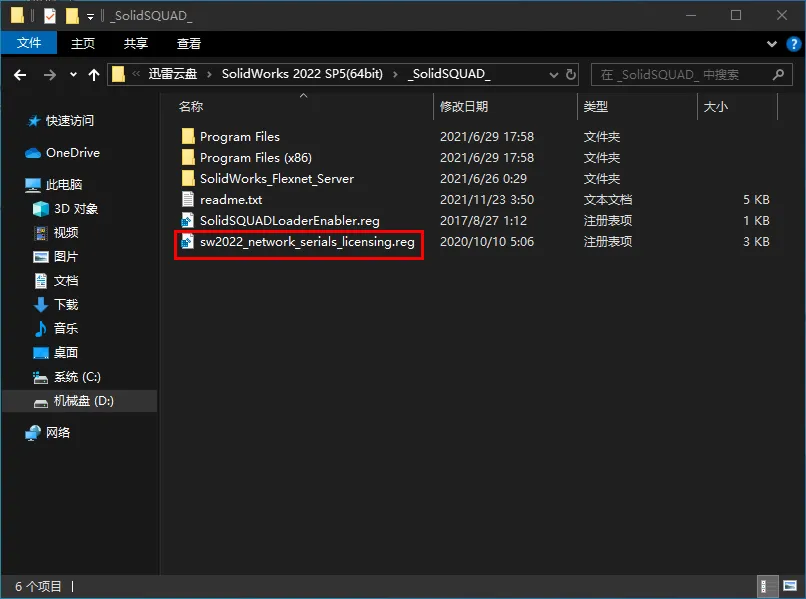Screen dimensions: 806x599
Task: Click the readme.txt date 2021/11/23 3:50
Action: 487,199
